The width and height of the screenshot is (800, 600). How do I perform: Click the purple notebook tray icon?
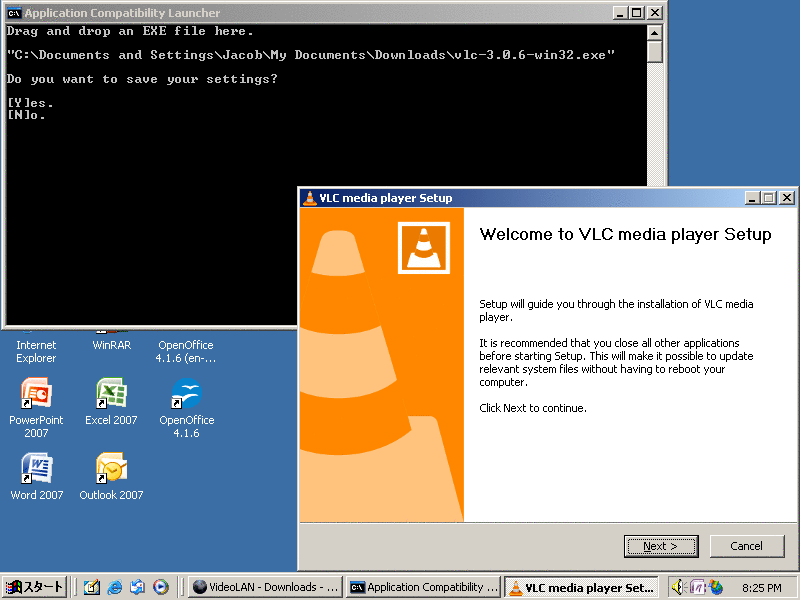(697, 588)
